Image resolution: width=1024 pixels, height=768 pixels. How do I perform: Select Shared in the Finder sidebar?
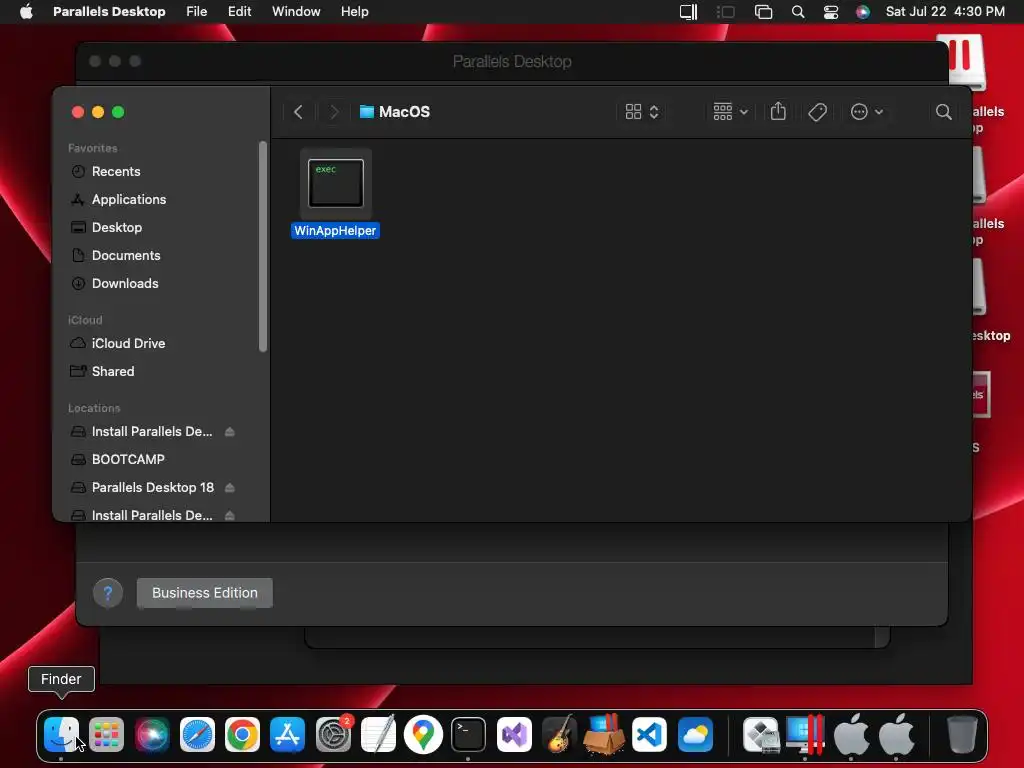113,371
